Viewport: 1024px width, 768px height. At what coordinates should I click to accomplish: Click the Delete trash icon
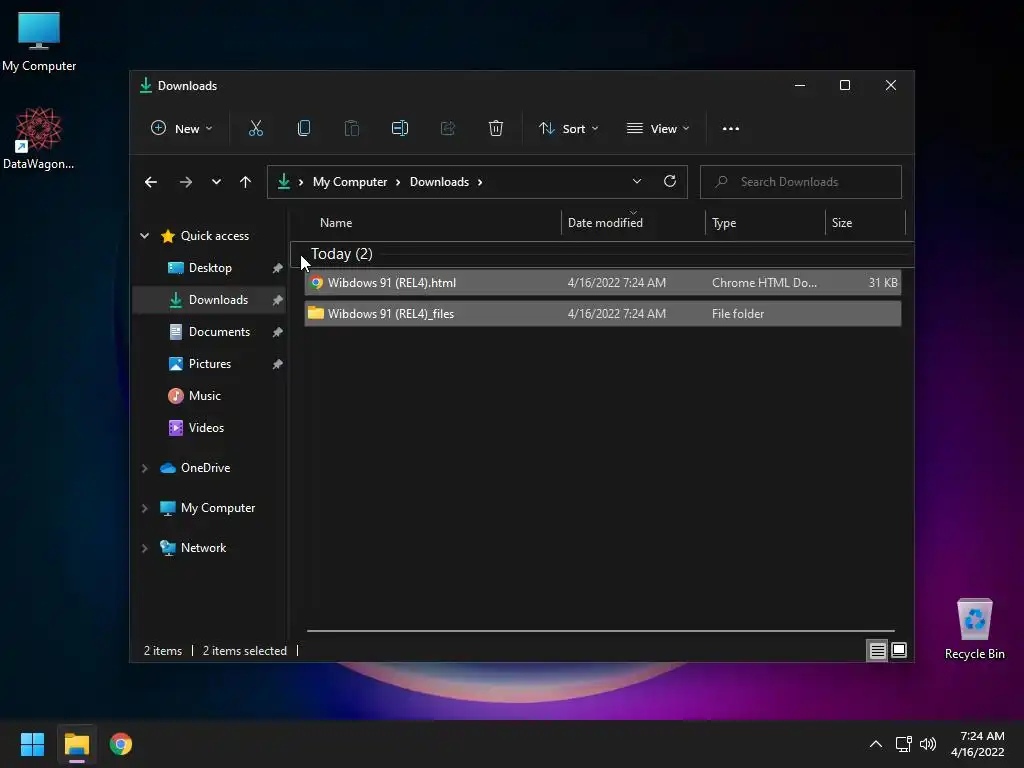[496, 129]
